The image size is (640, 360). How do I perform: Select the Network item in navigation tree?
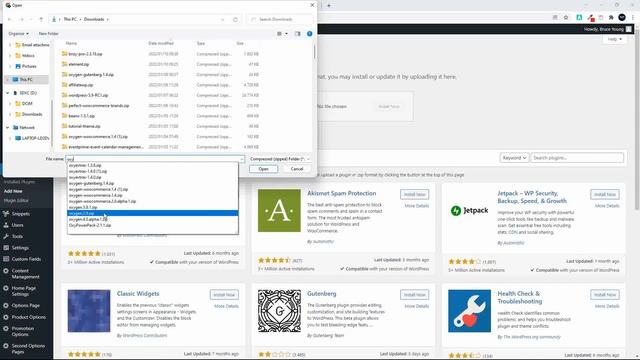[27, 127]
